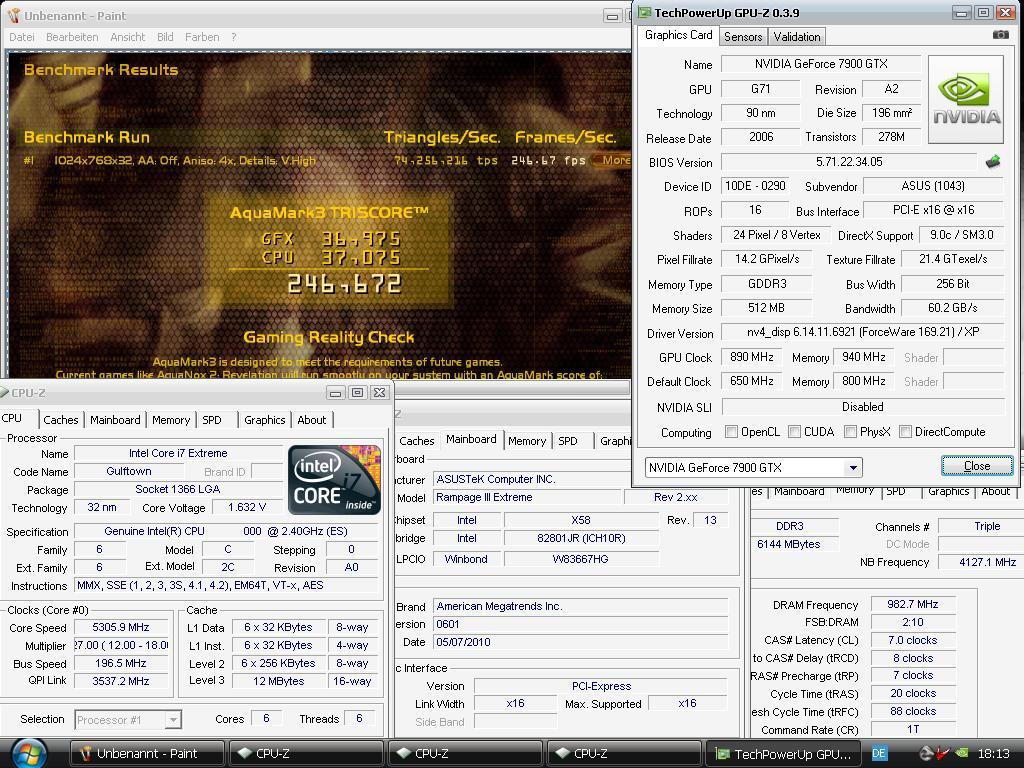Click the 18:13 taskbar clock

(x=993, y=754)
